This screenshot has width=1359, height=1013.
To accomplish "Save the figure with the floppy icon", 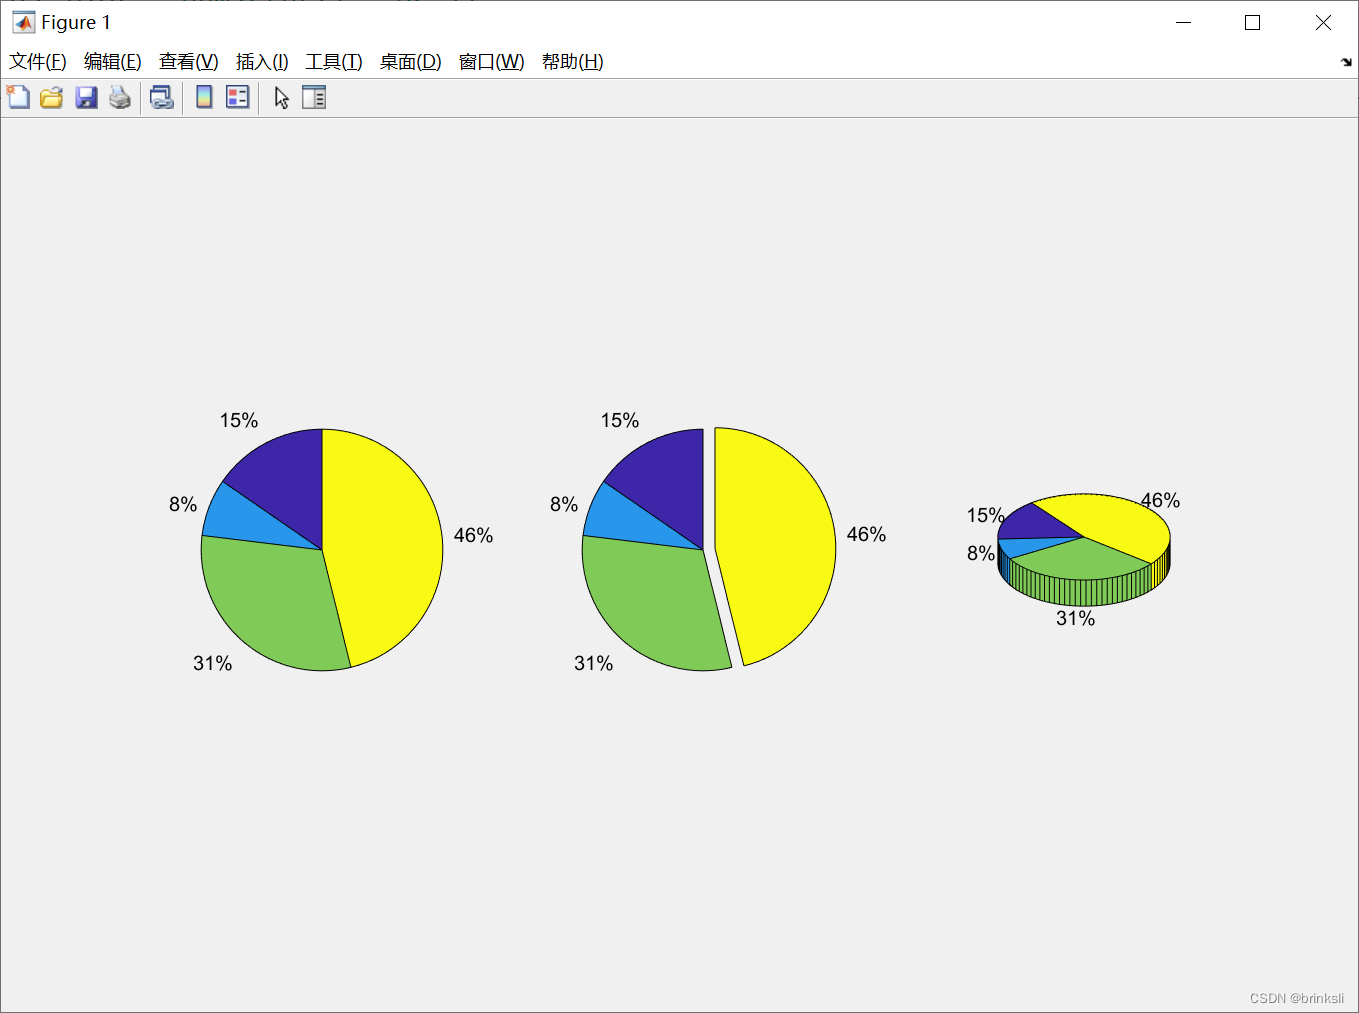I will pos(86,97).
